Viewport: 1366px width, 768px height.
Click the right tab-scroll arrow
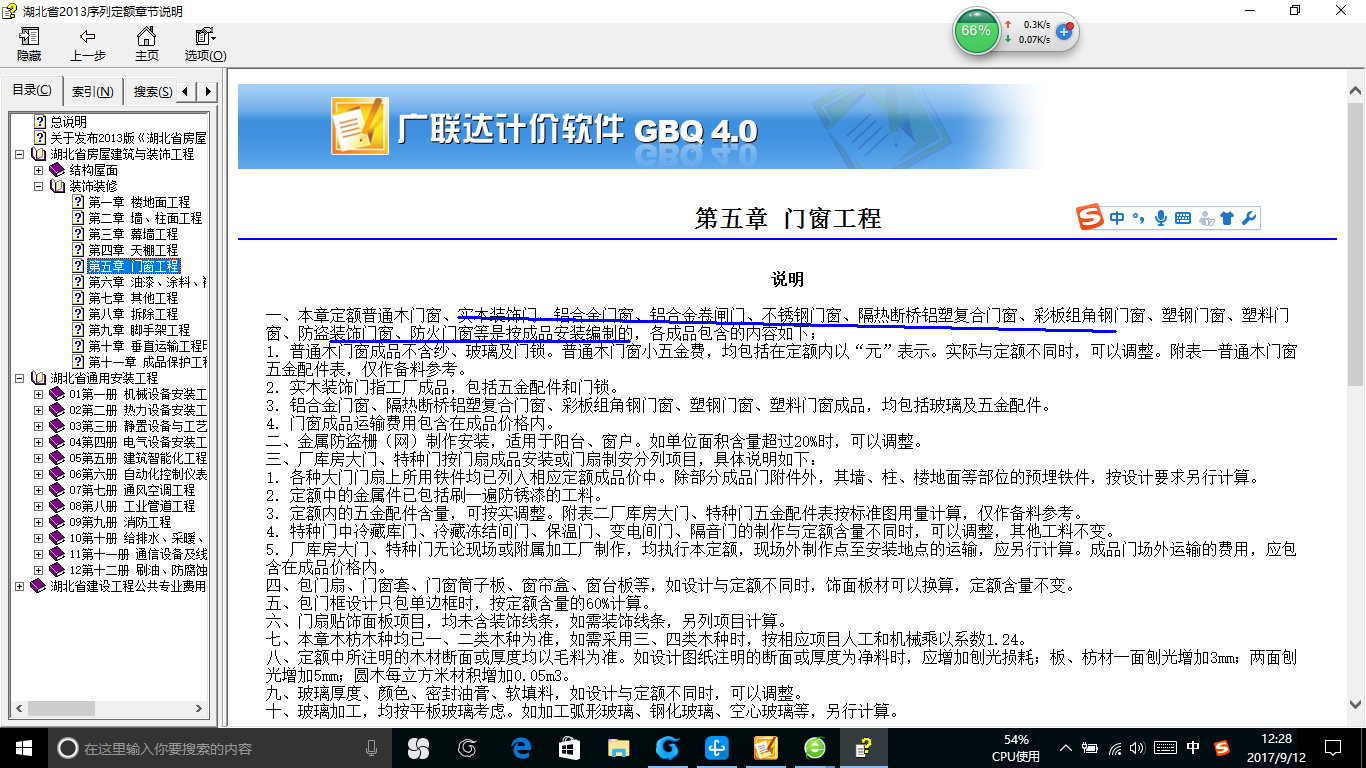click(208, 92)
